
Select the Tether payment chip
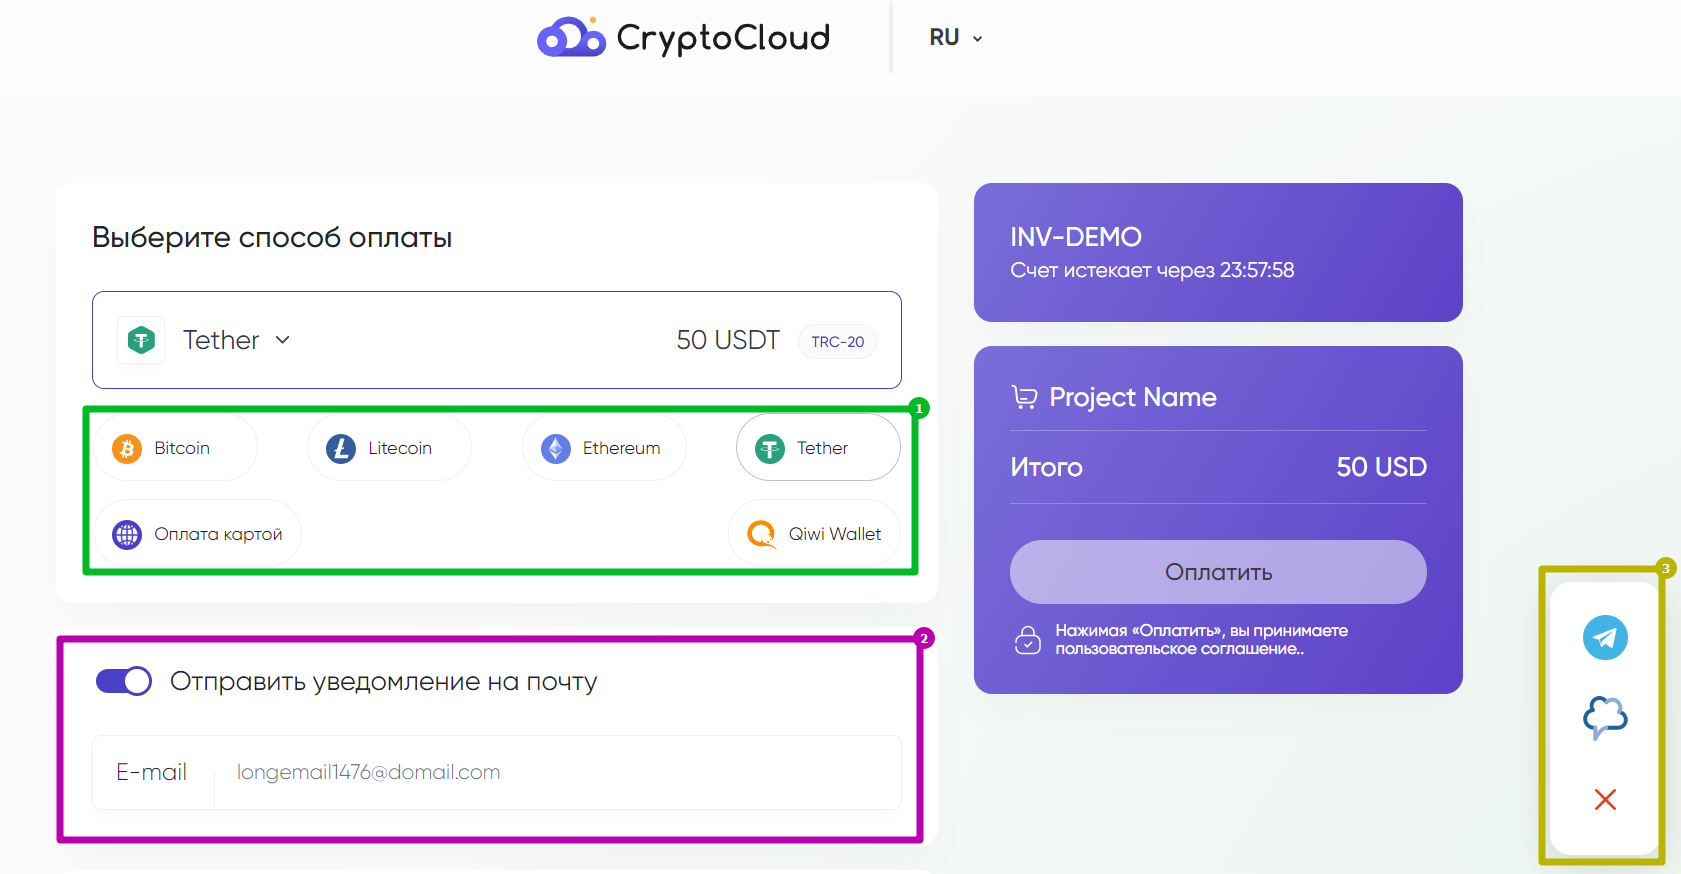817,448
